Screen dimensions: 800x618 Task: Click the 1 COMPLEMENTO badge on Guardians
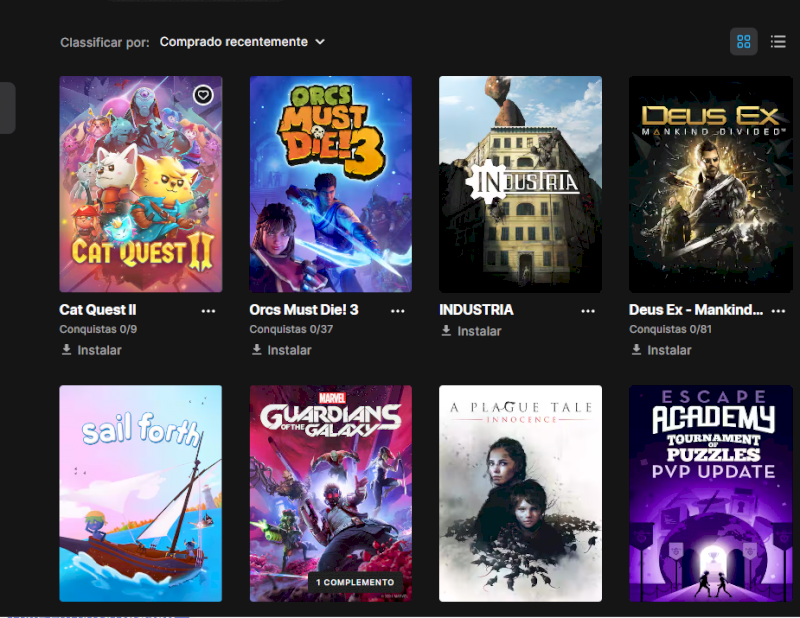click(x=355, y=582)
